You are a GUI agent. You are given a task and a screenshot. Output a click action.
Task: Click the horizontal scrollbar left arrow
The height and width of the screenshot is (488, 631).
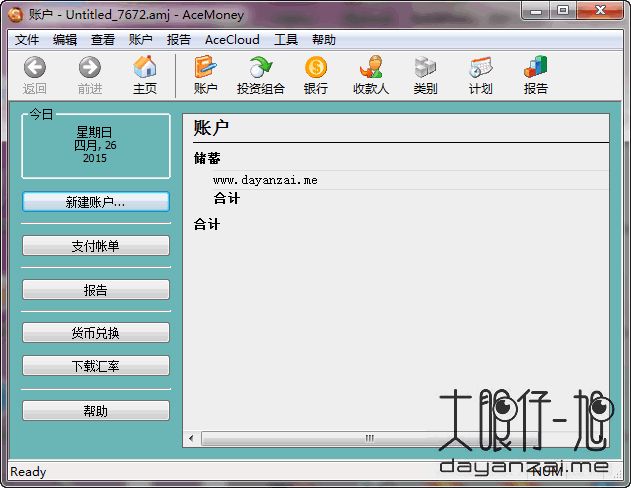pos(191,438)
